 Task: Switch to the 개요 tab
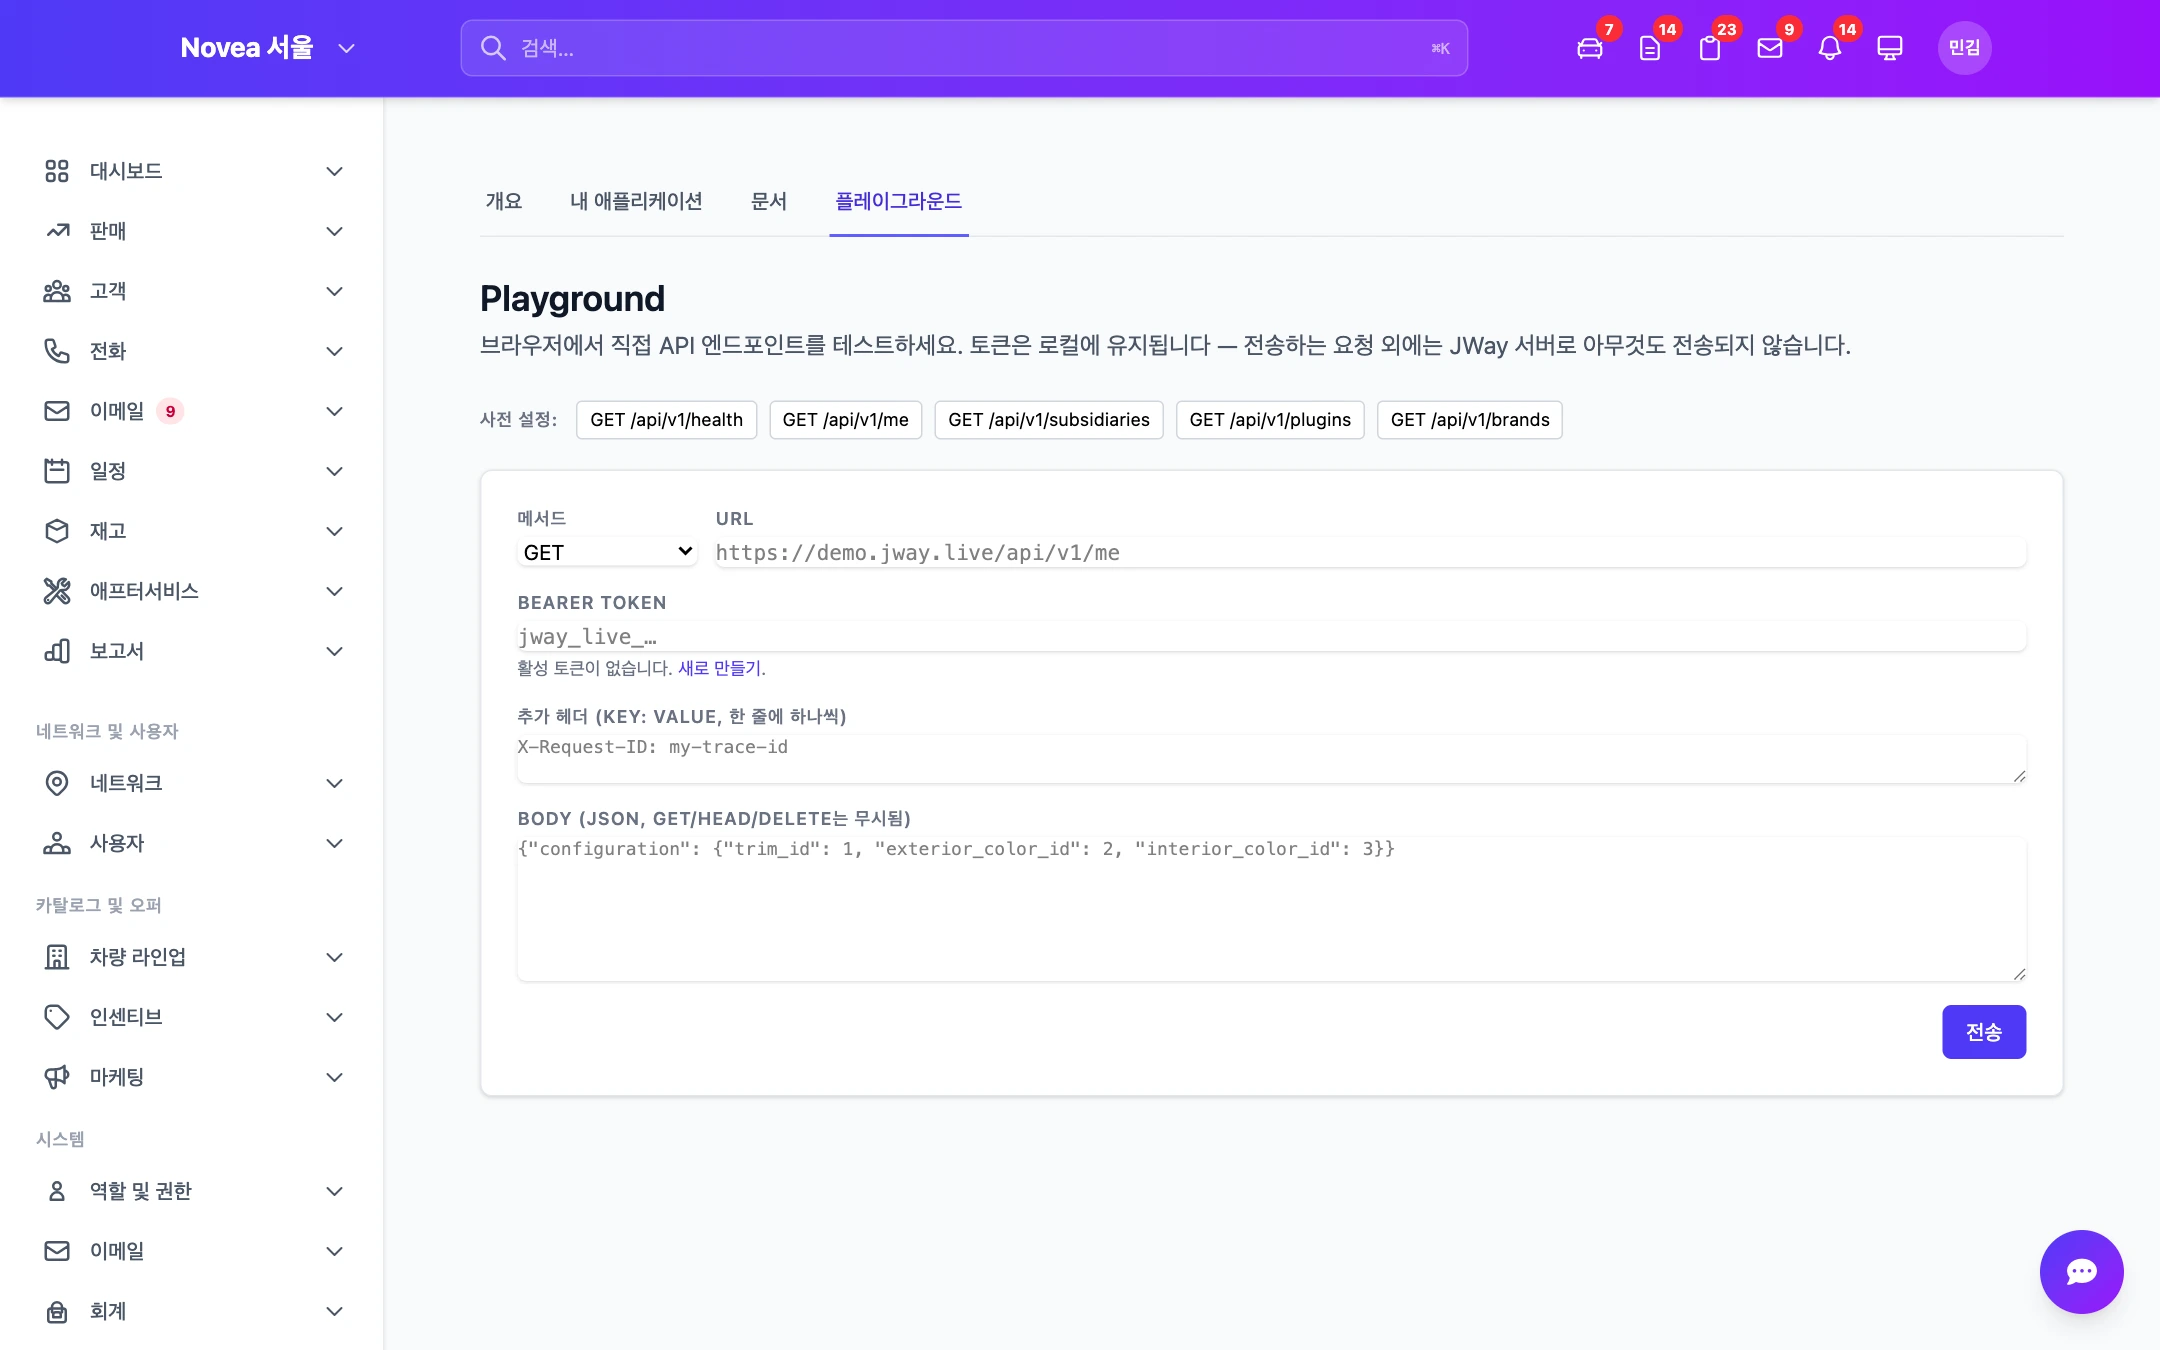[x=504, y=201]
